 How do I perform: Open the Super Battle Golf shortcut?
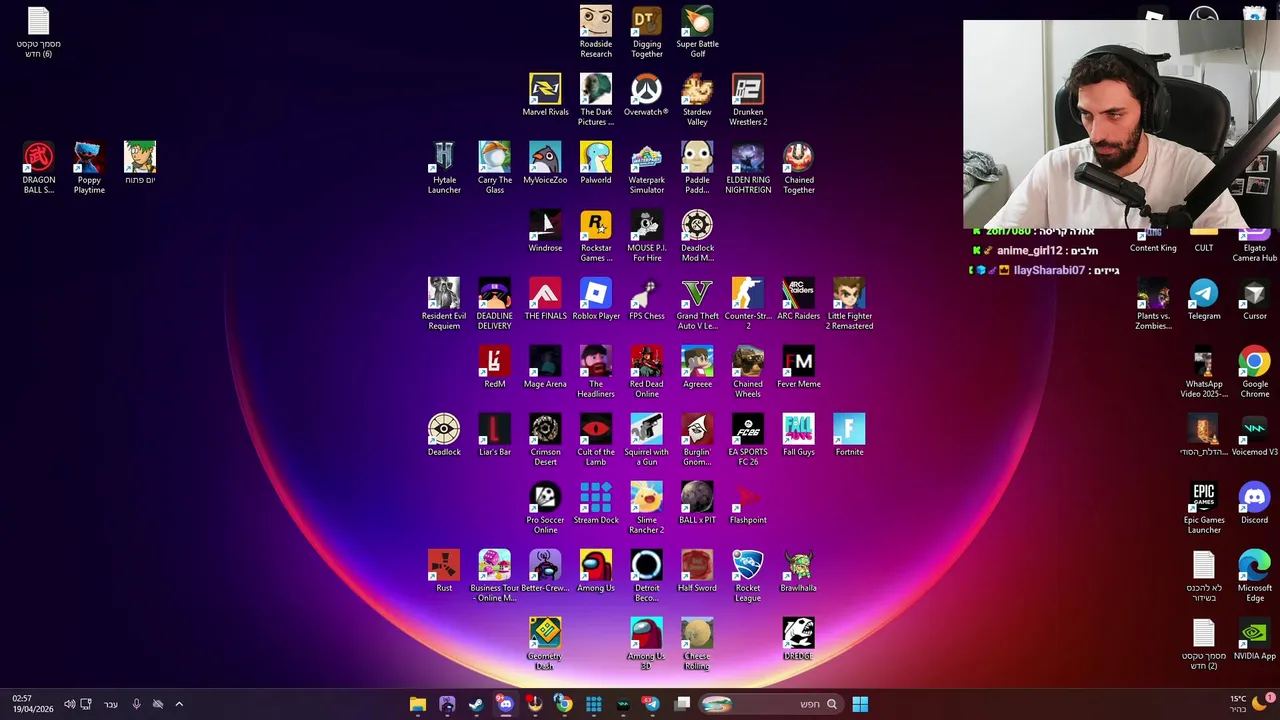point(697,32)
